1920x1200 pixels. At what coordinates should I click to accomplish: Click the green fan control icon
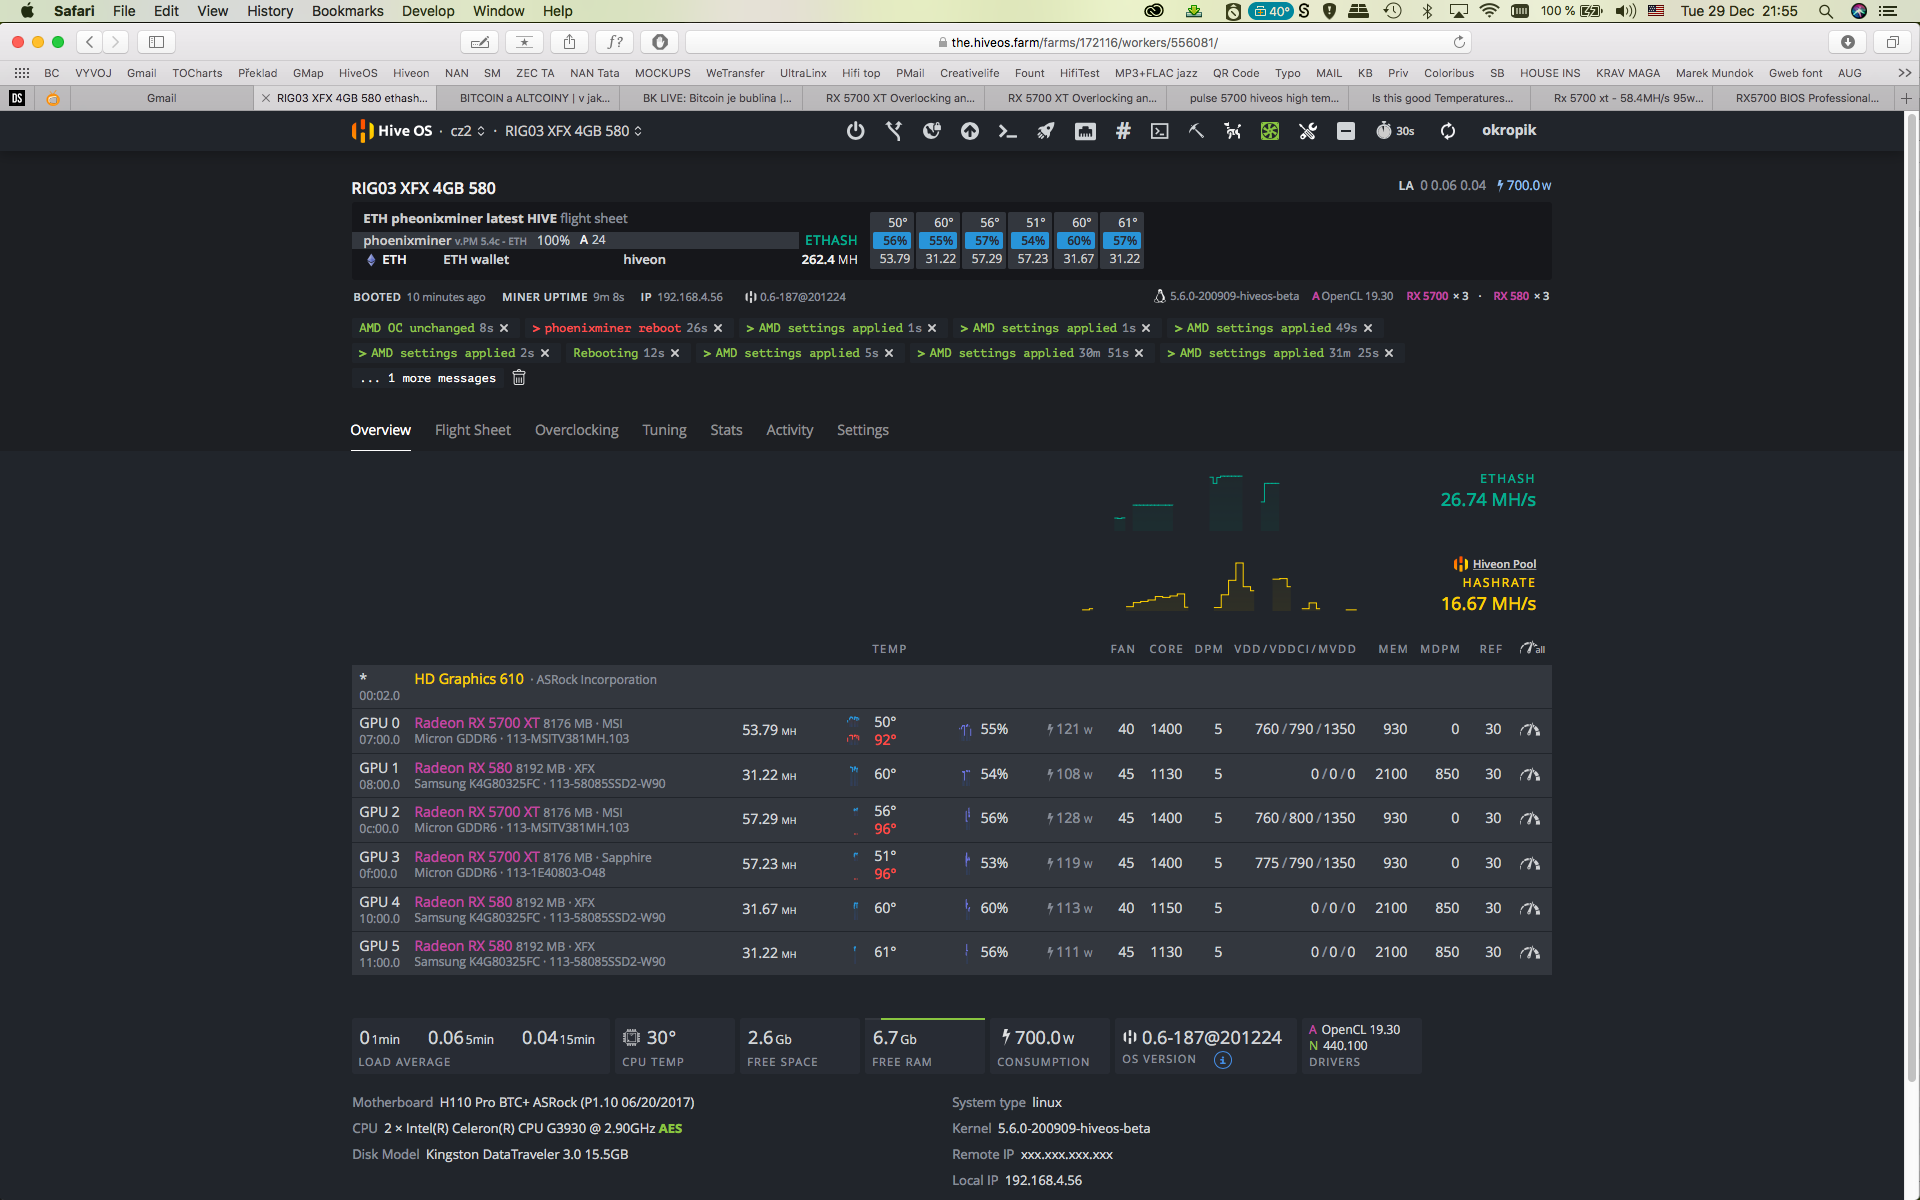pyautogui.click(x=1269, y=131)
